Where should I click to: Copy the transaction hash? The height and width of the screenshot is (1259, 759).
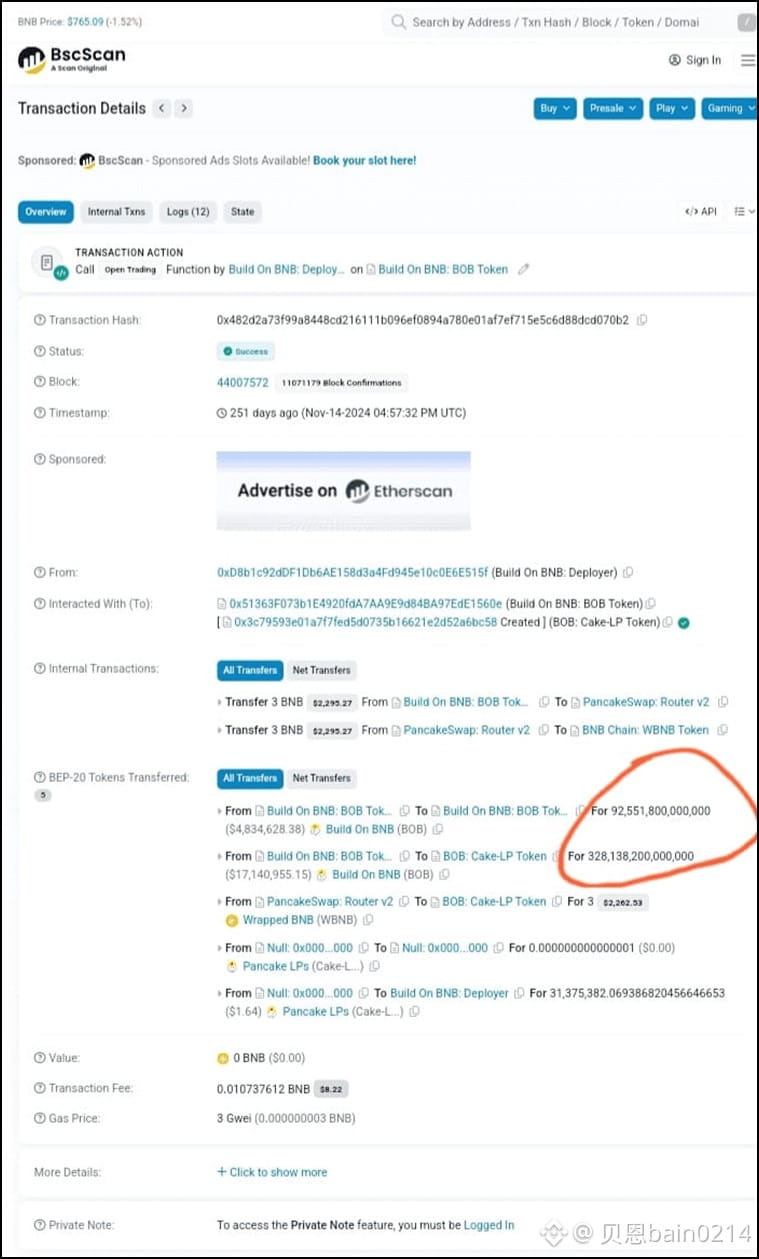tap(642, 320)
